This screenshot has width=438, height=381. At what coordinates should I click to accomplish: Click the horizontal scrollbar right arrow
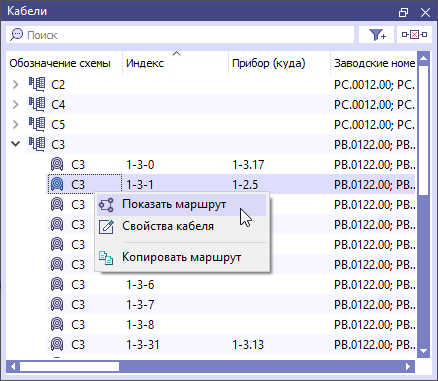point(408,367)
